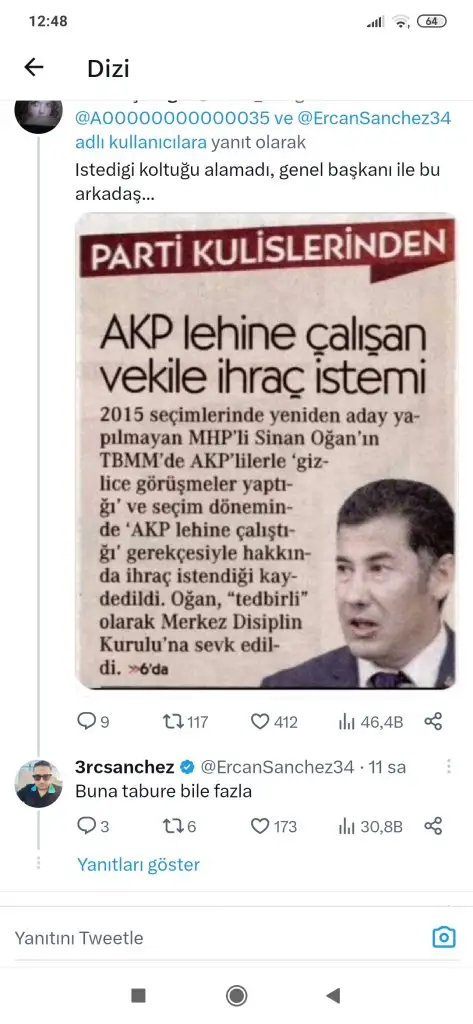Viewport: 473px width, 1024px height.
Task: Share 3rcsanchez's tweet
Action: [x=434, y=826]
